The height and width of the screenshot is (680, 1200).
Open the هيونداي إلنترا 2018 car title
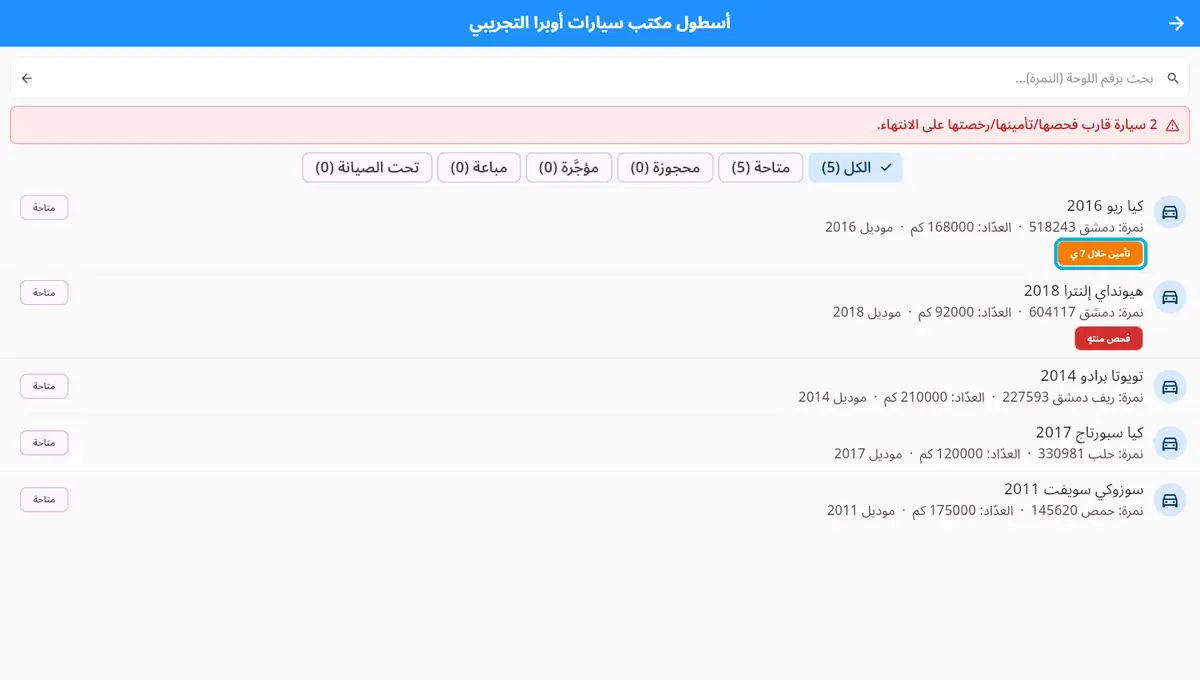tap(1084, 290)
